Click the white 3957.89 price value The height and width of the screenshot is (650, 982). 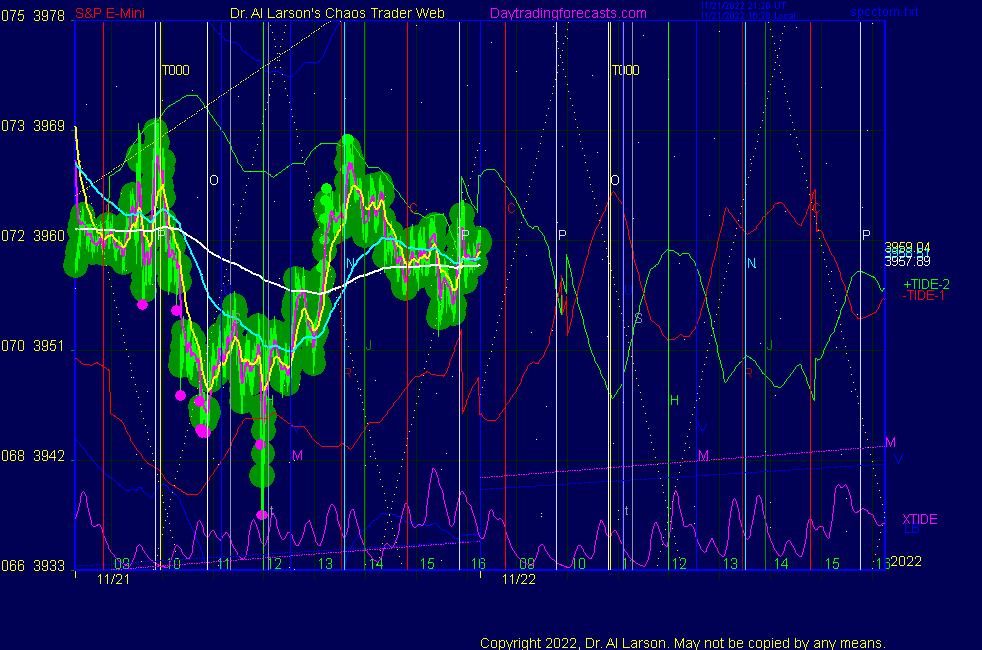coord(907,261)
